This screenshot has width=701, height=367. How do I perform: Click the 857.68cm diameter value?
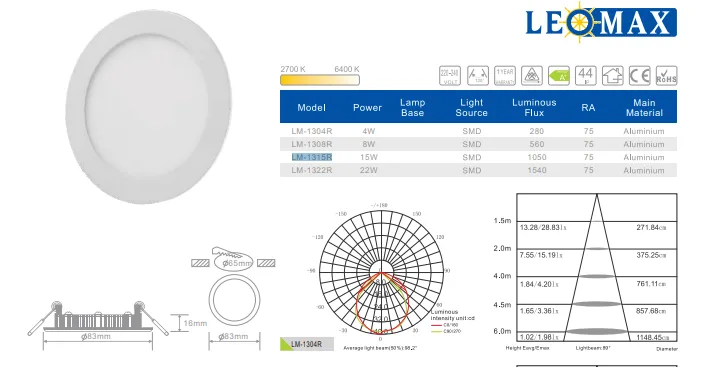click(651, 311)
